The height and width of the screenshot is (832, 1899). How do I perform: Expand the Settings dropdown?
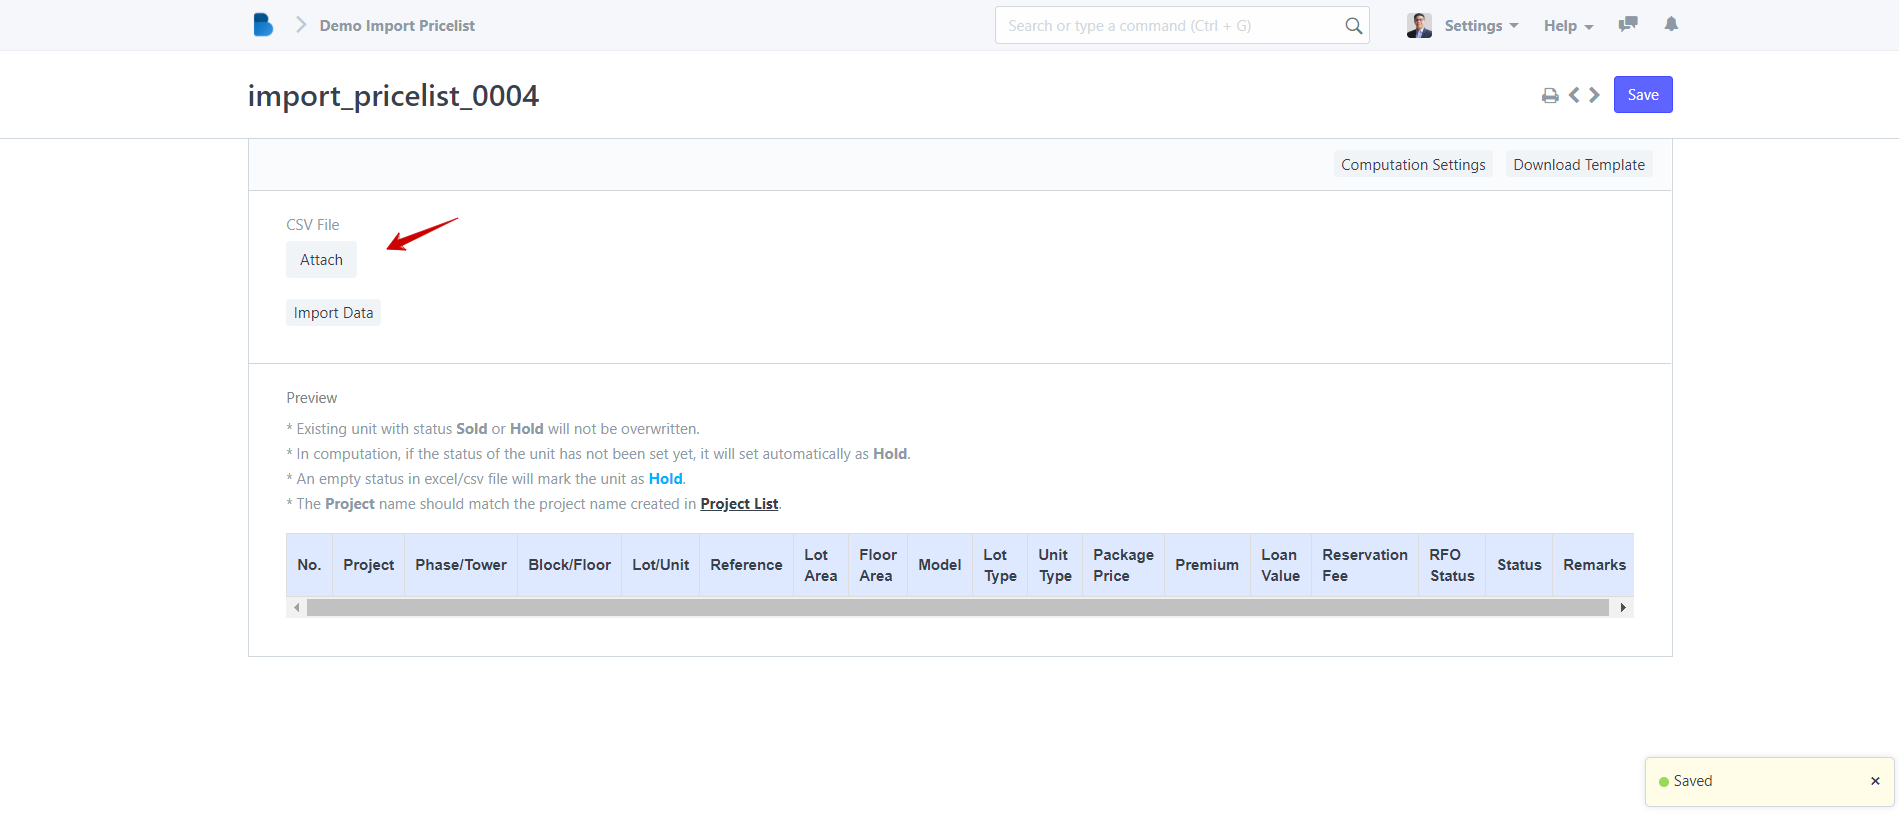(1481, 26)
